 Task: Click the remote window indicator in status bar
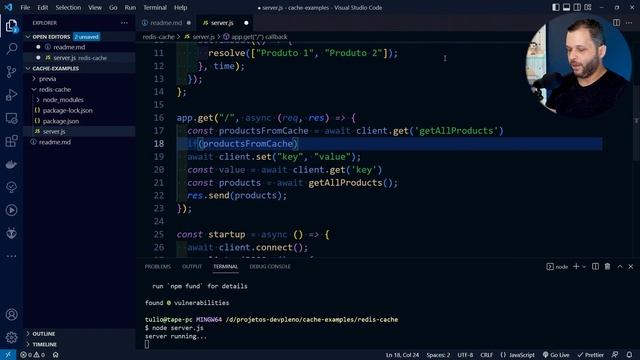tap(8, 355)
